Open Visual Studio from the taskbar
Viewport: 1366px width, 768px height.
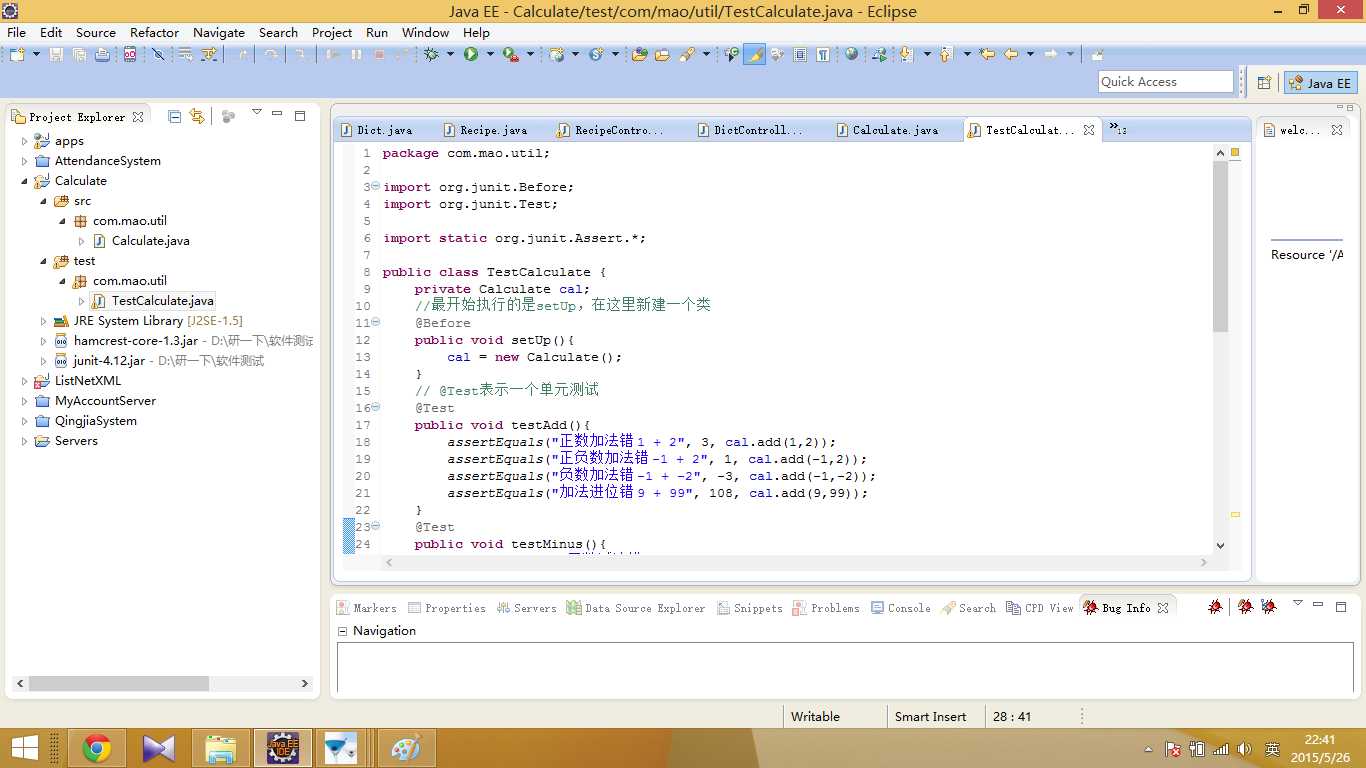point(159,748)
